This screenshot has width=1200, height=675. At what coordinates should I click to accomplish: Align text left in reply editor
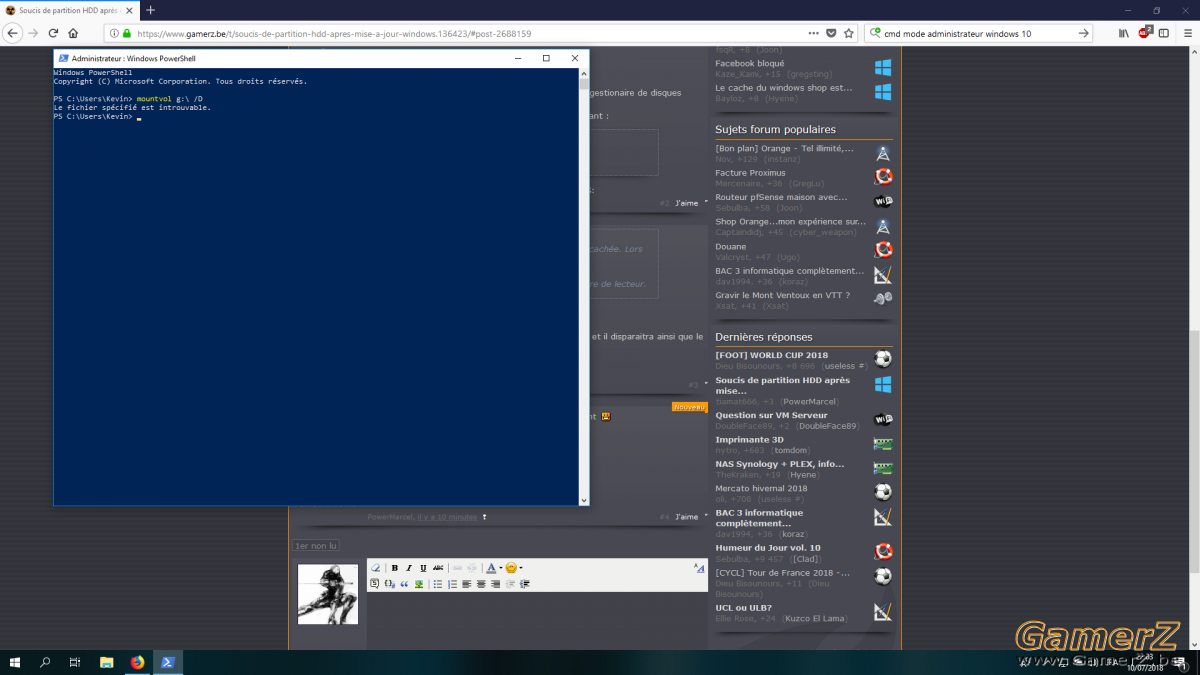pos(466,584)
